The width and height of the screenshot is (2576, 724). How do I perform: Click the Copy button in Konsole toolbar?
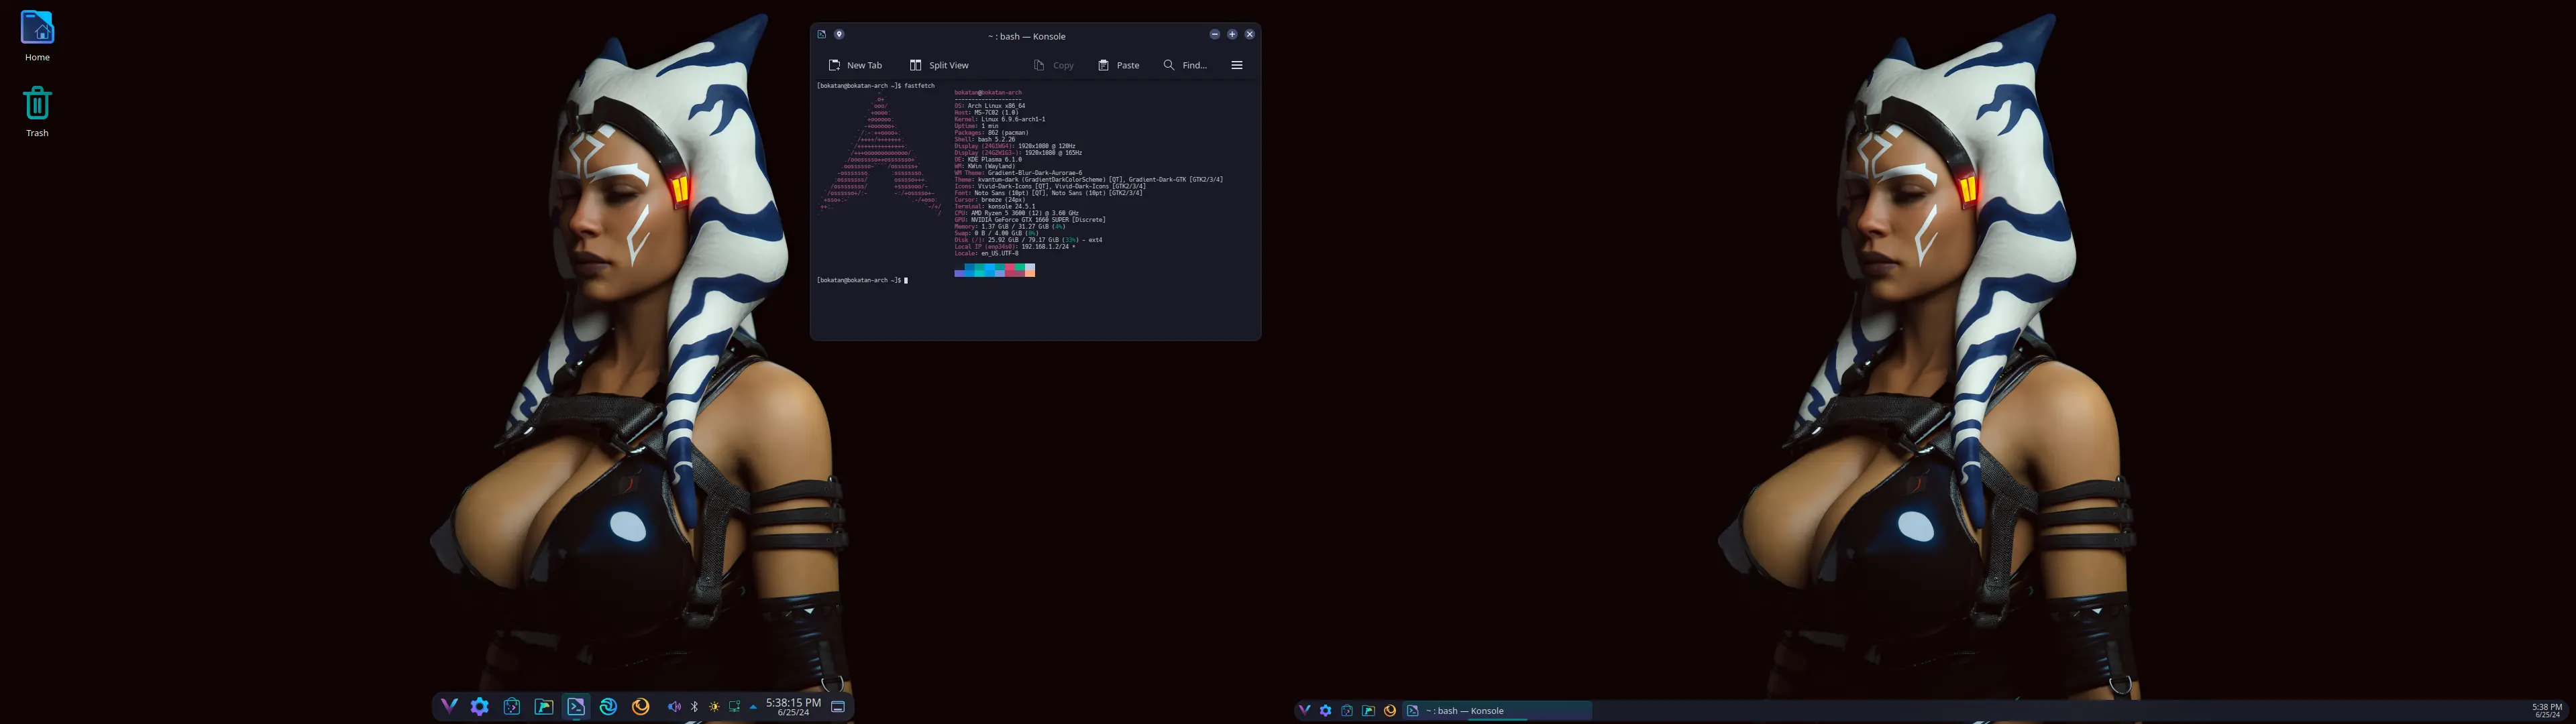tap(1053, 65)
